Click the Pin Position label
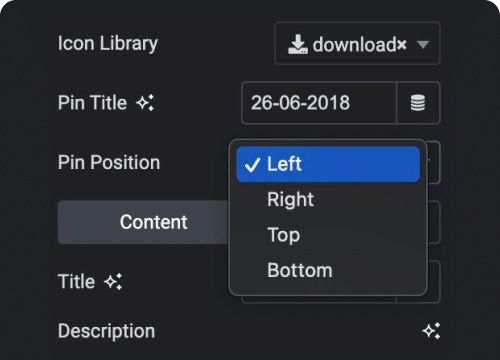 pos(109,162)
